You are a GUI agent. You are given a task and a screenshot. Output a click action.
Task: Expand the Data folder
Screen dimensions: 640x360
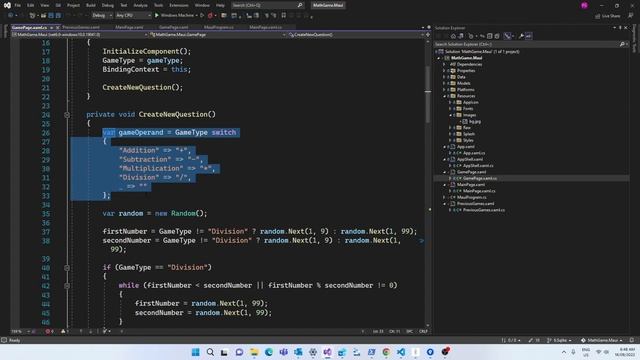click(444, 77)
